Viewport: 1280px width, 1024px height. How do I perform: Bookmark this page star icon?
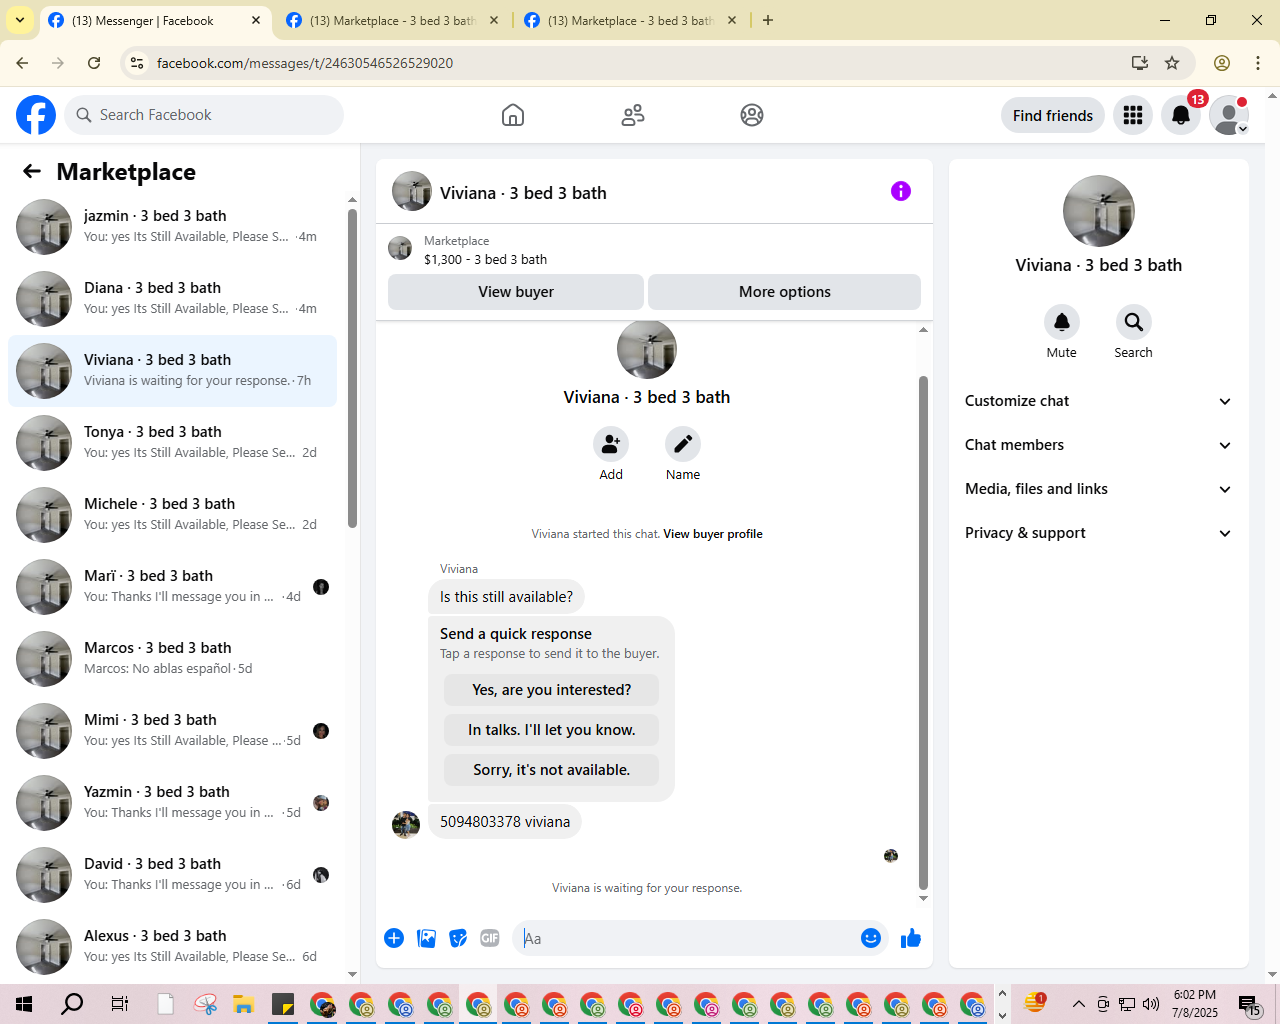(x=1172, y=63)
